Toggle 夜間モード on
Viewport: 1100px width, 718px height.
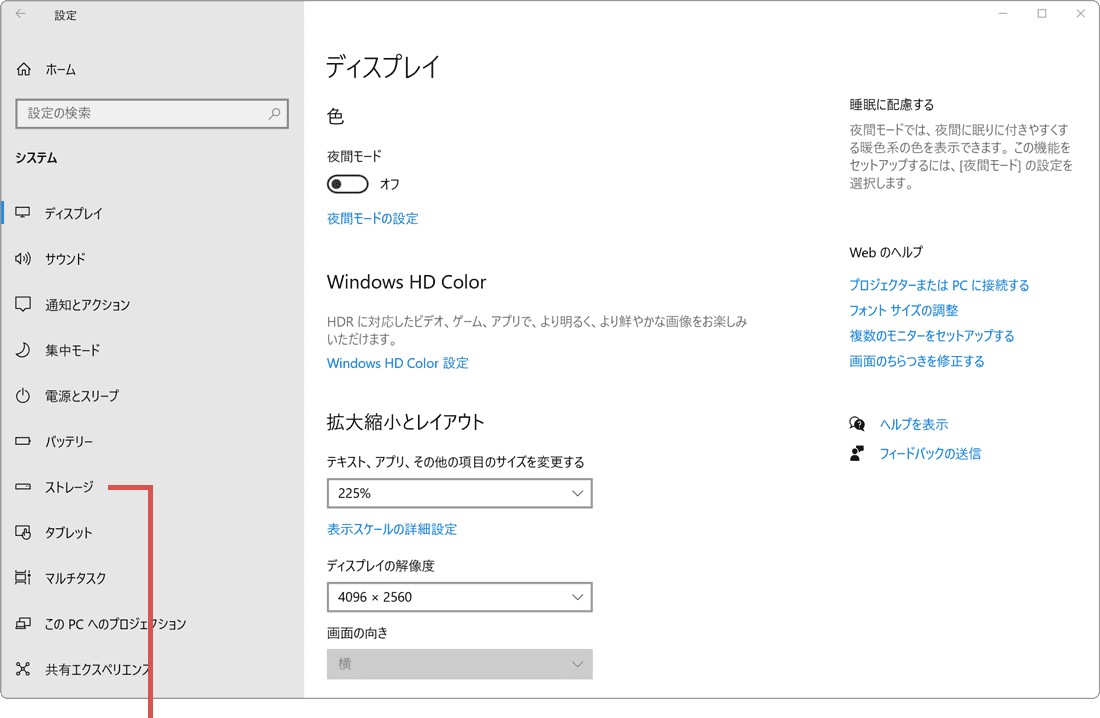(348, 183)
